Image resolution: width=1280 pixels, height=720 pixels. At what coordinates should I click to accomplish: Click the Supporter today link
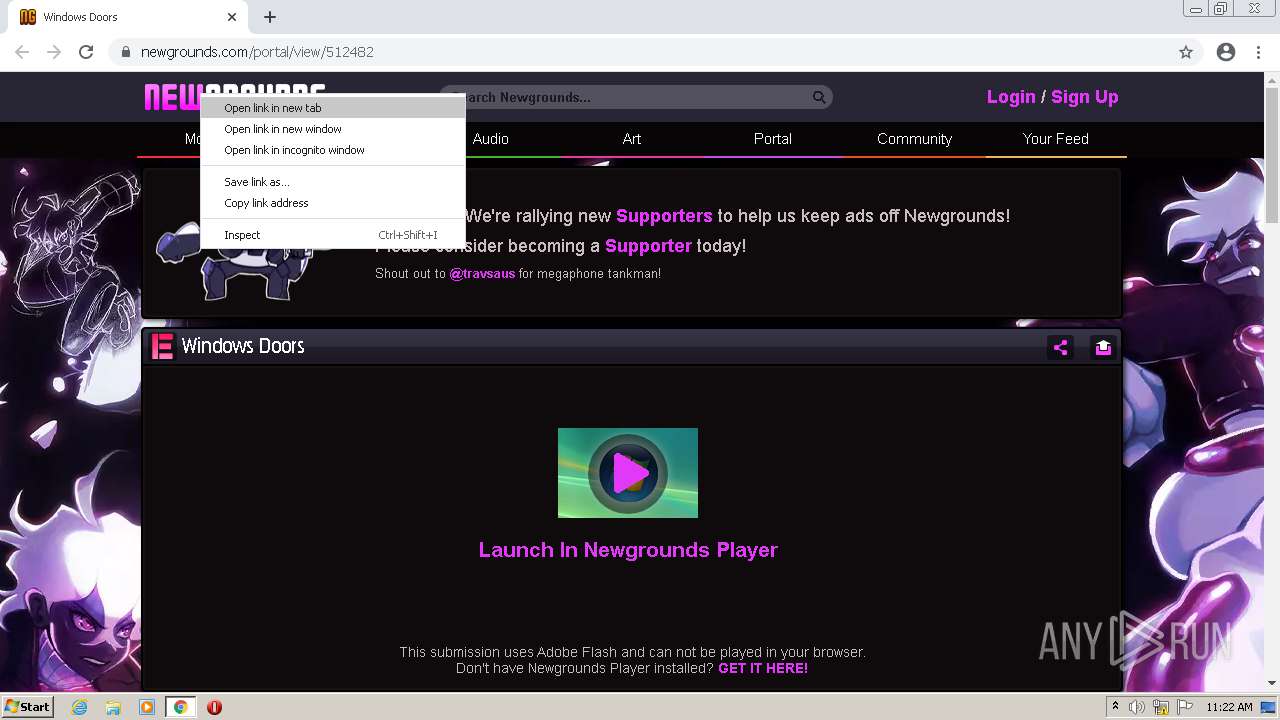(x=648, y=246)
